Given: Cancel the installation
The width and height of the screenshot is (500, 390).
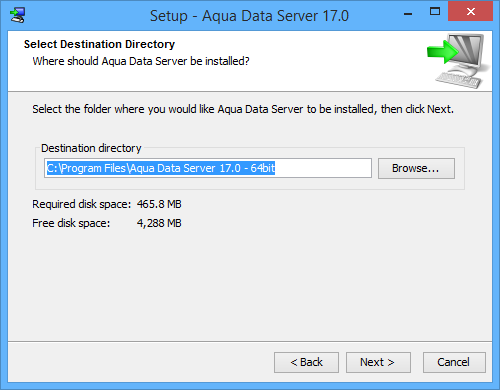Looking at the screenshot, I should click(454, 362).
